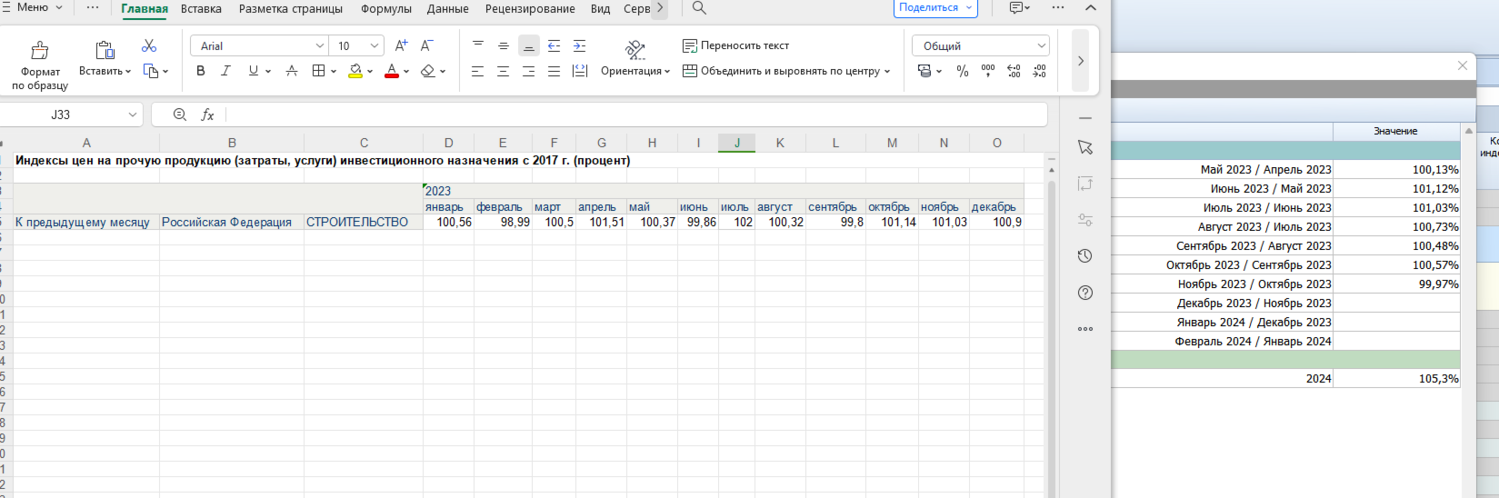Screen dimensions: 1499x498
Task: Toggle strikethrough formatting
Action: tap(292, 71)
